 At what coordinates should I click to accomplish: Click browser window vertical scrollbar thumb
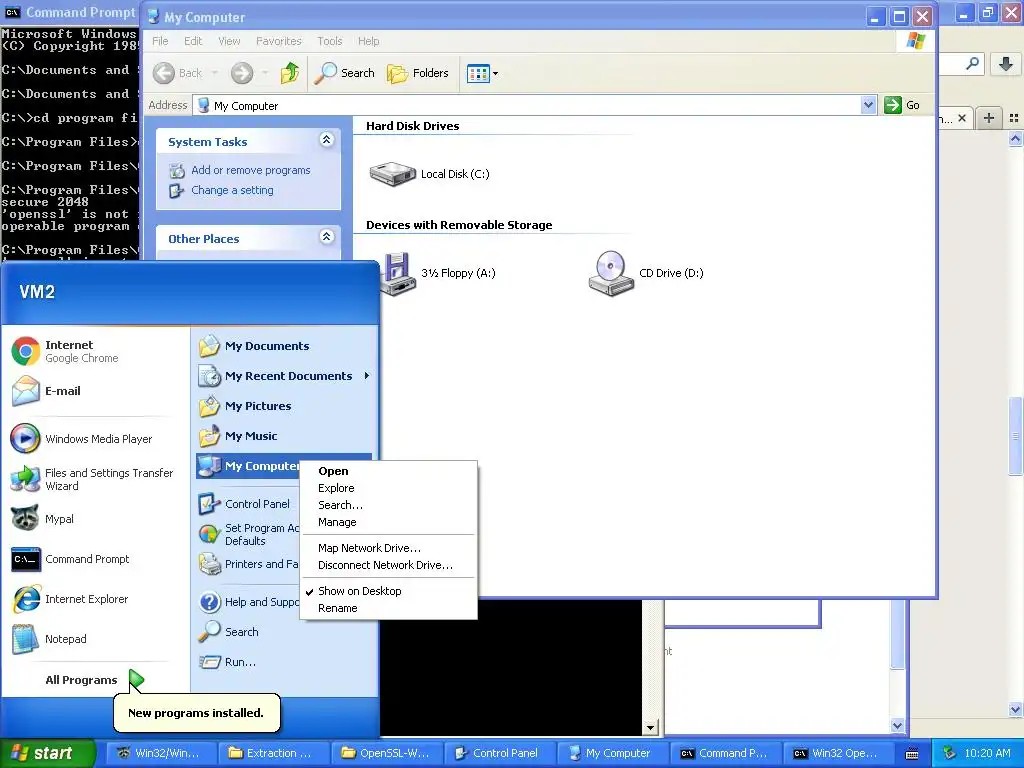1016,436
